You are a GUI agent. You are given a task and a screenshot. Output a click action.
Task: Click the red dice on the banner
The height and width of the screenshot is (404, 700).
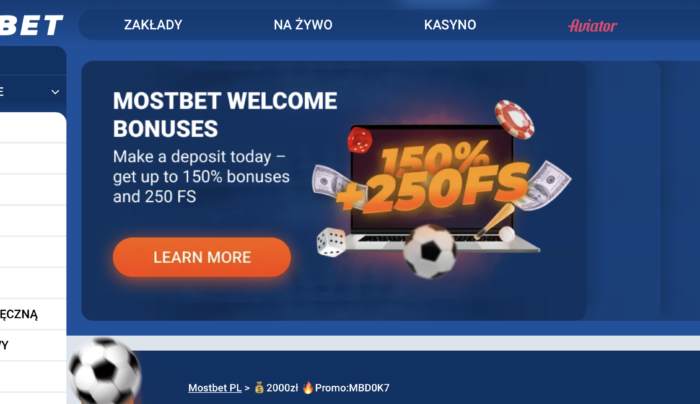click(x=360, y=140)
